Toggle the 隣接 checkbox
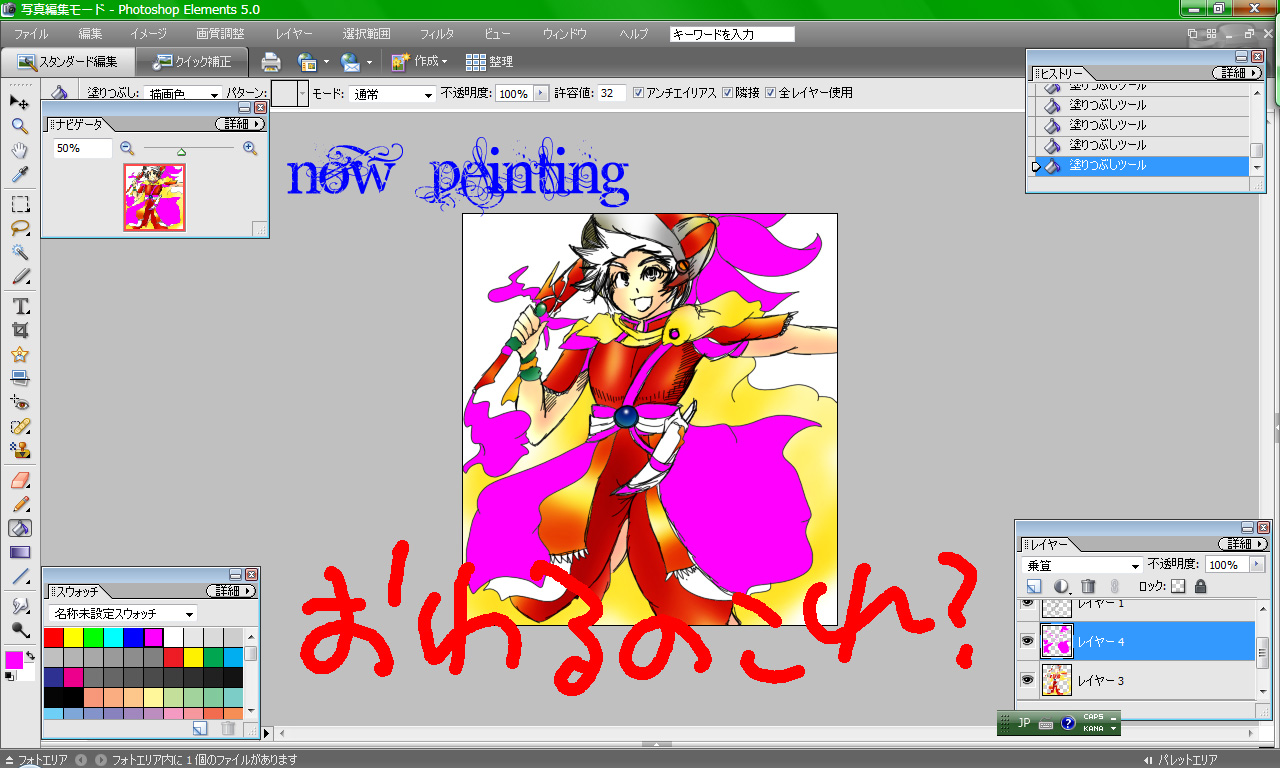Viewport: 1280px width, 768px height. (x=727, y=93)
